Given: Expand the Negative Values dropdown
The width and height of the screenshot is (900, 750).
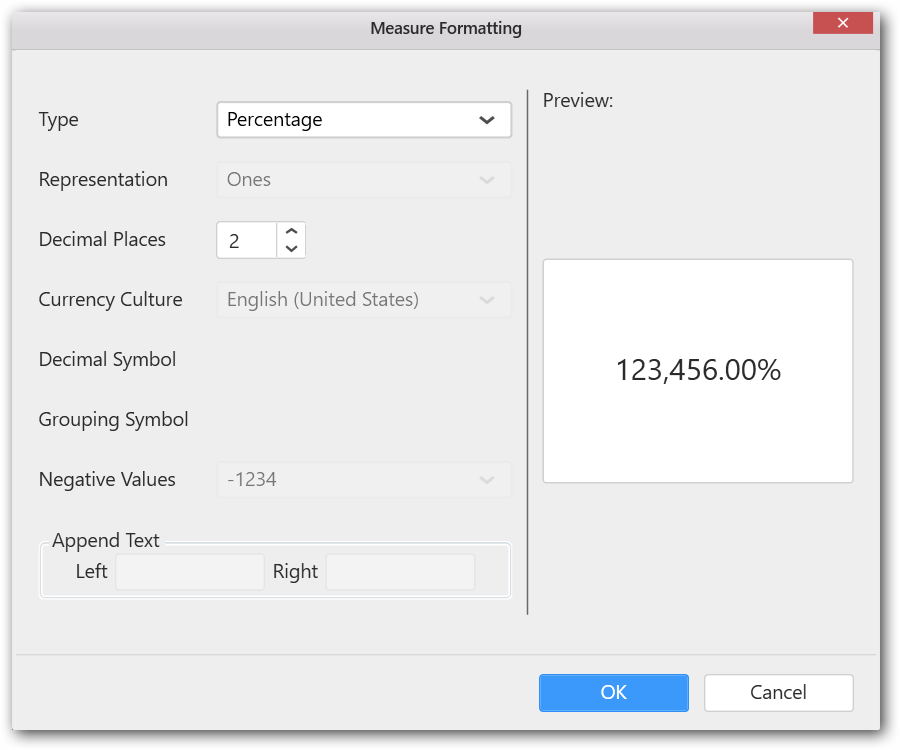Looking at the screenshot, I should coord(363,480).
